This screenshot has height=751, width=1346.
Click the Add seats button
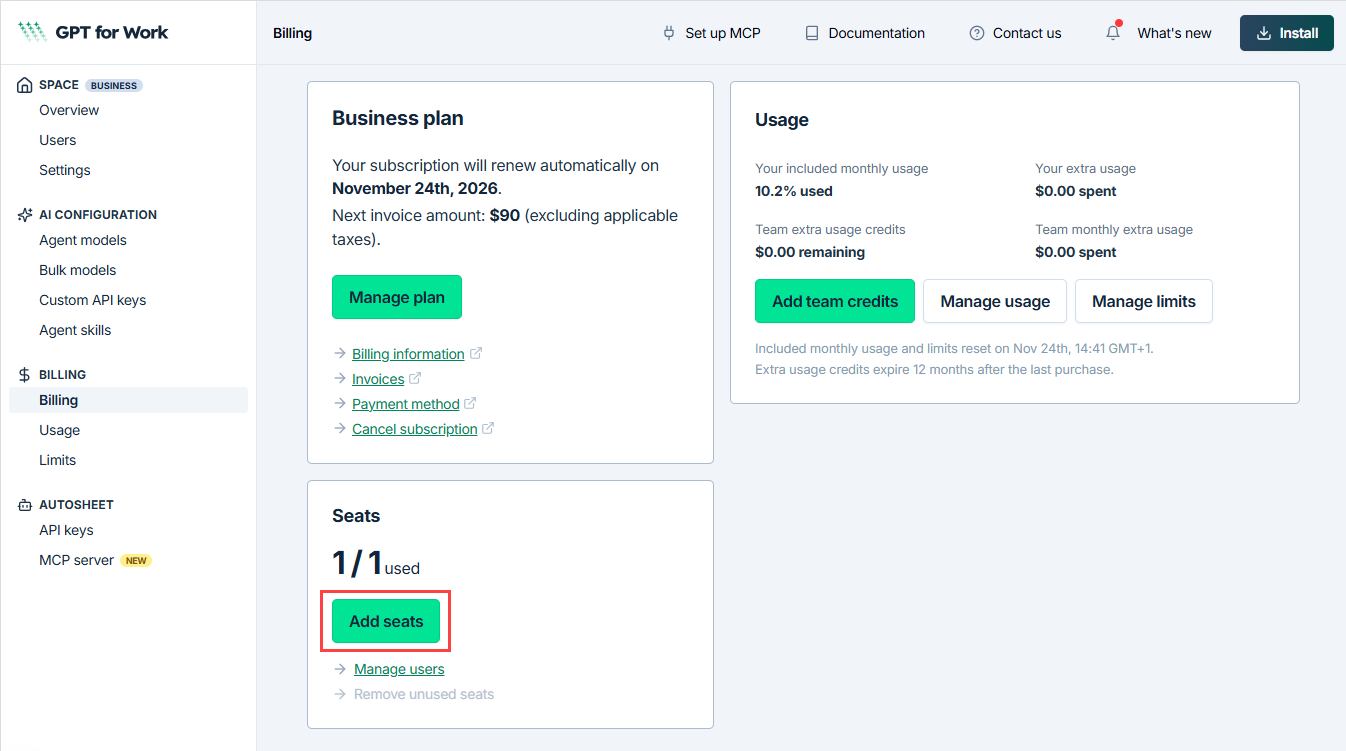(x=386, y=621)
